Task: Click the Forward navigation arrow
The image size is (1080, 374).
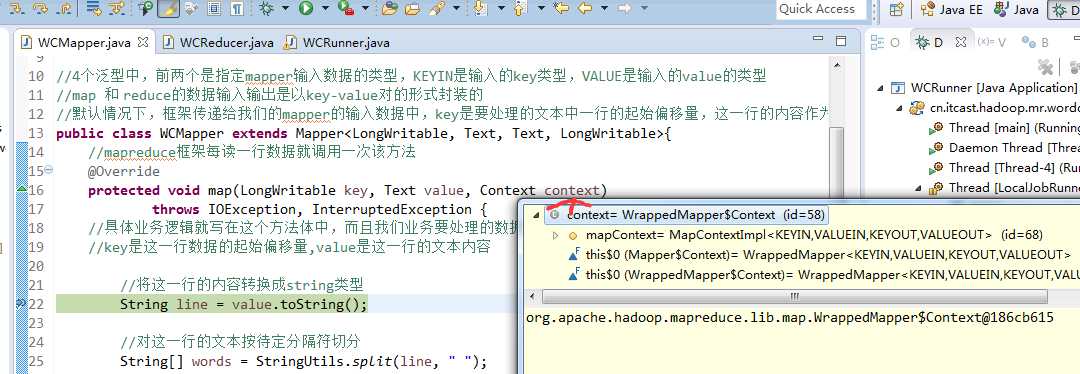Action: 625,8
